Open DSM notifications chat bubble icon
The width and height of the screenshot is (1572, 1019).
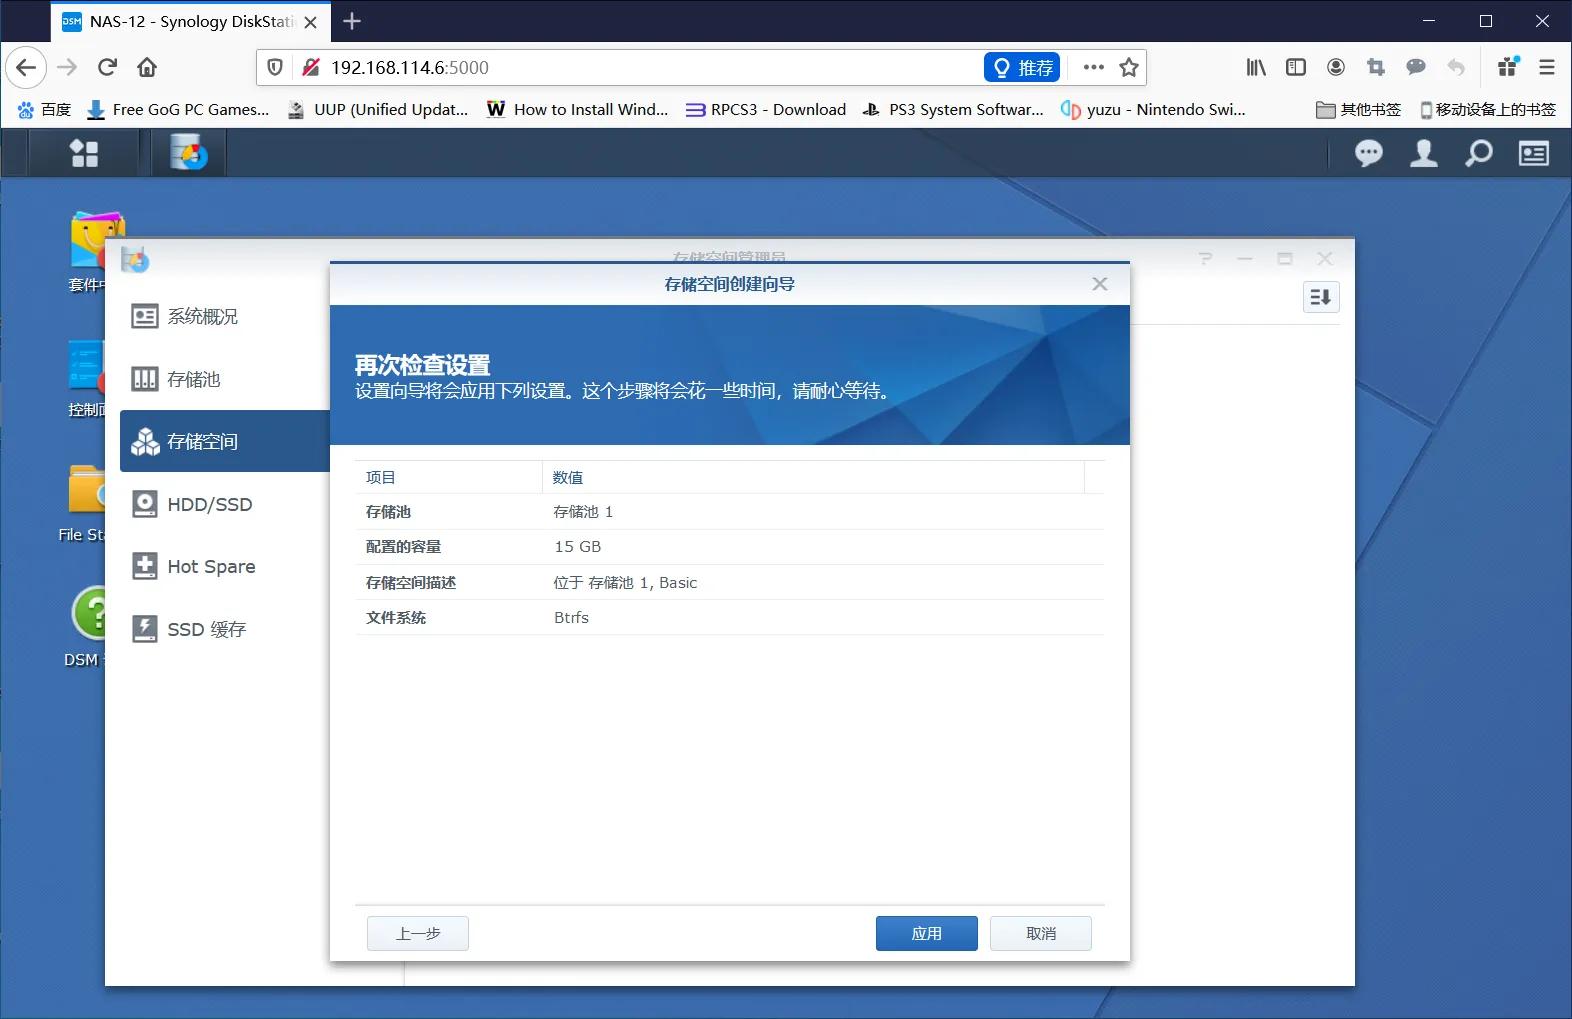coord(1369,153)
